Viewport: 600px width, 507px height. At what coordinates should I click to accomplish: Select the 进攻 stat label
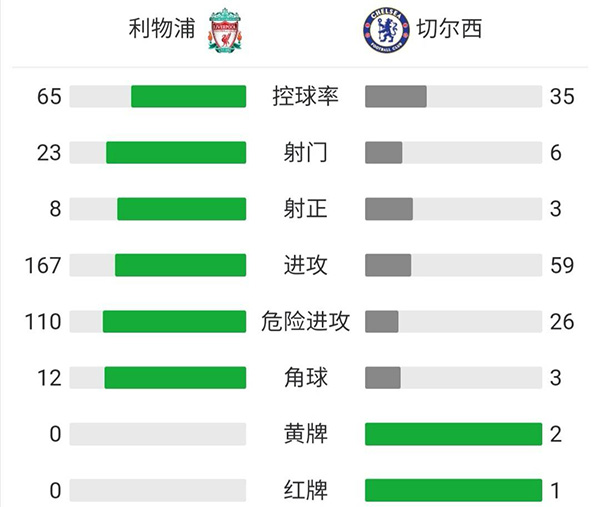point(305,265)
